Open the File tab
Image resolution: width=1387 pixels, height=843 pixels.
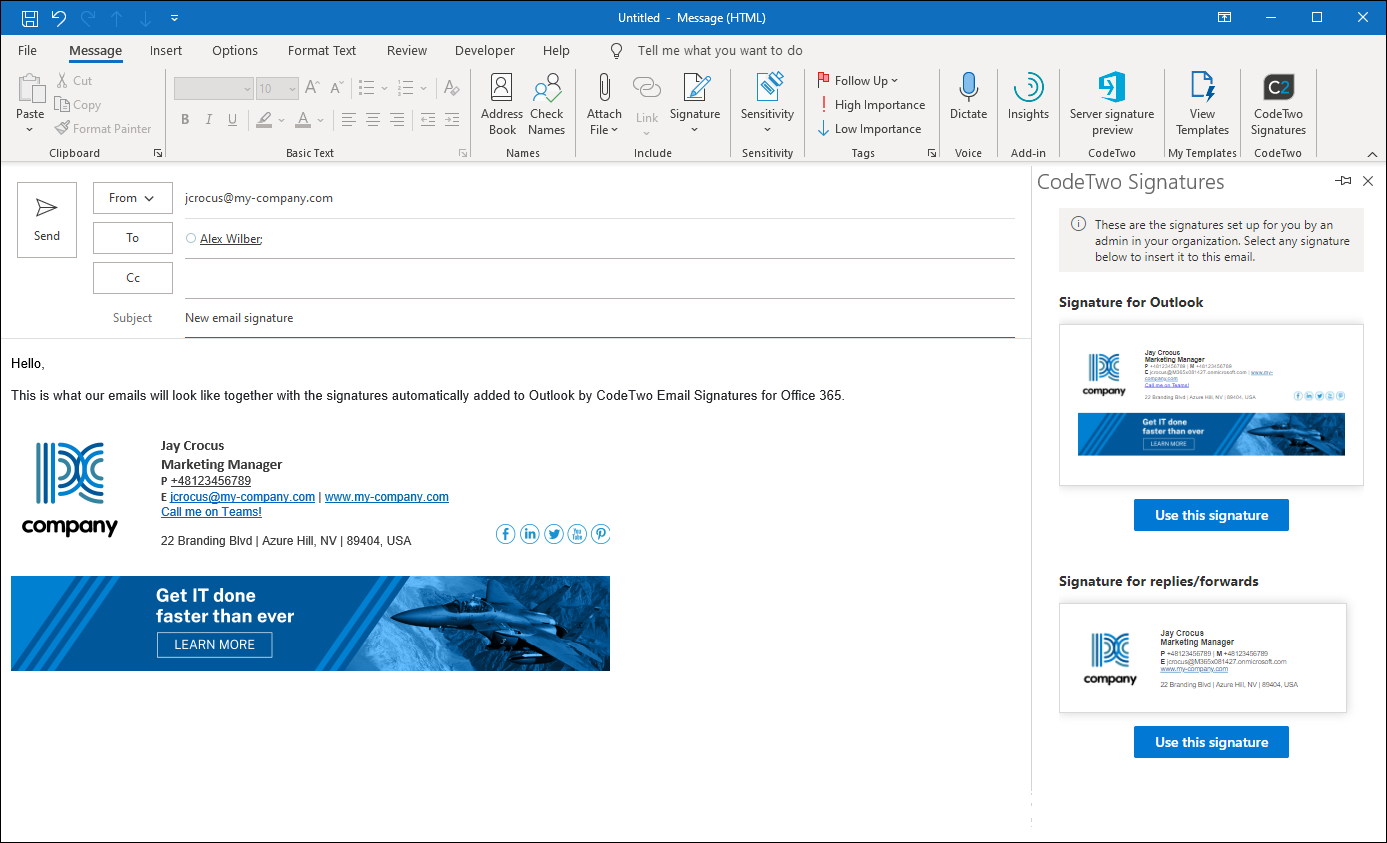pyautogui.click(x=27, y=50)
